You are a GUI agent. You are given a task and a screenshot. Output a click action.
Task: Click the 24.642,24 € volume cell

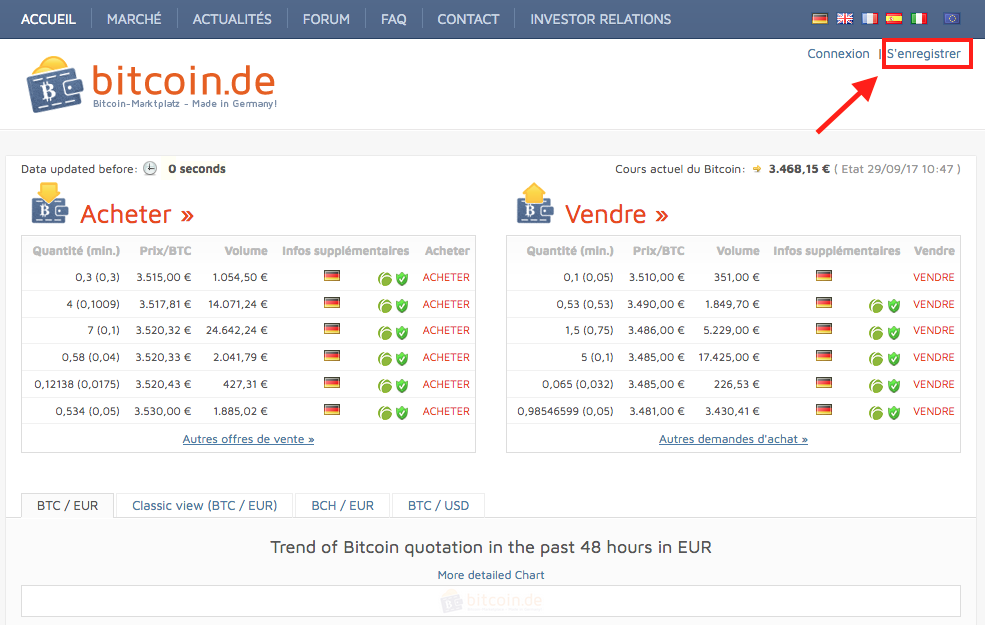click(236, 330)
